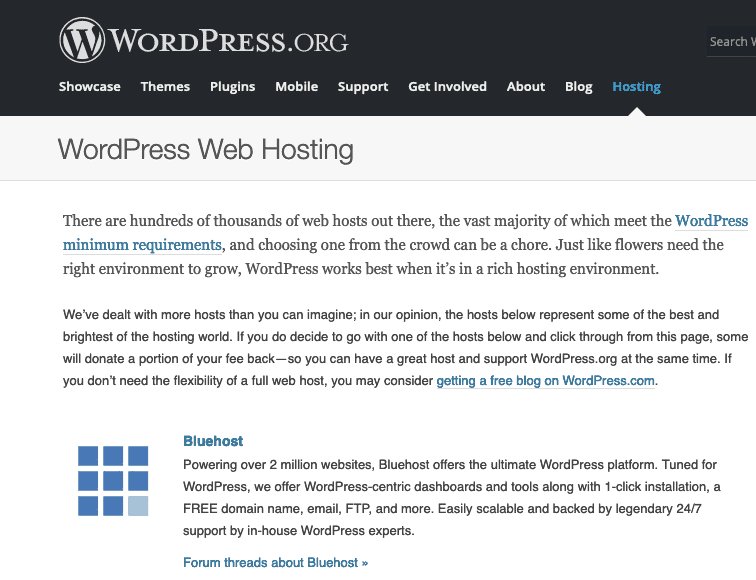Open the Bluehost heading link
This screenshot has width=756, height=580.
click(213, 441)
